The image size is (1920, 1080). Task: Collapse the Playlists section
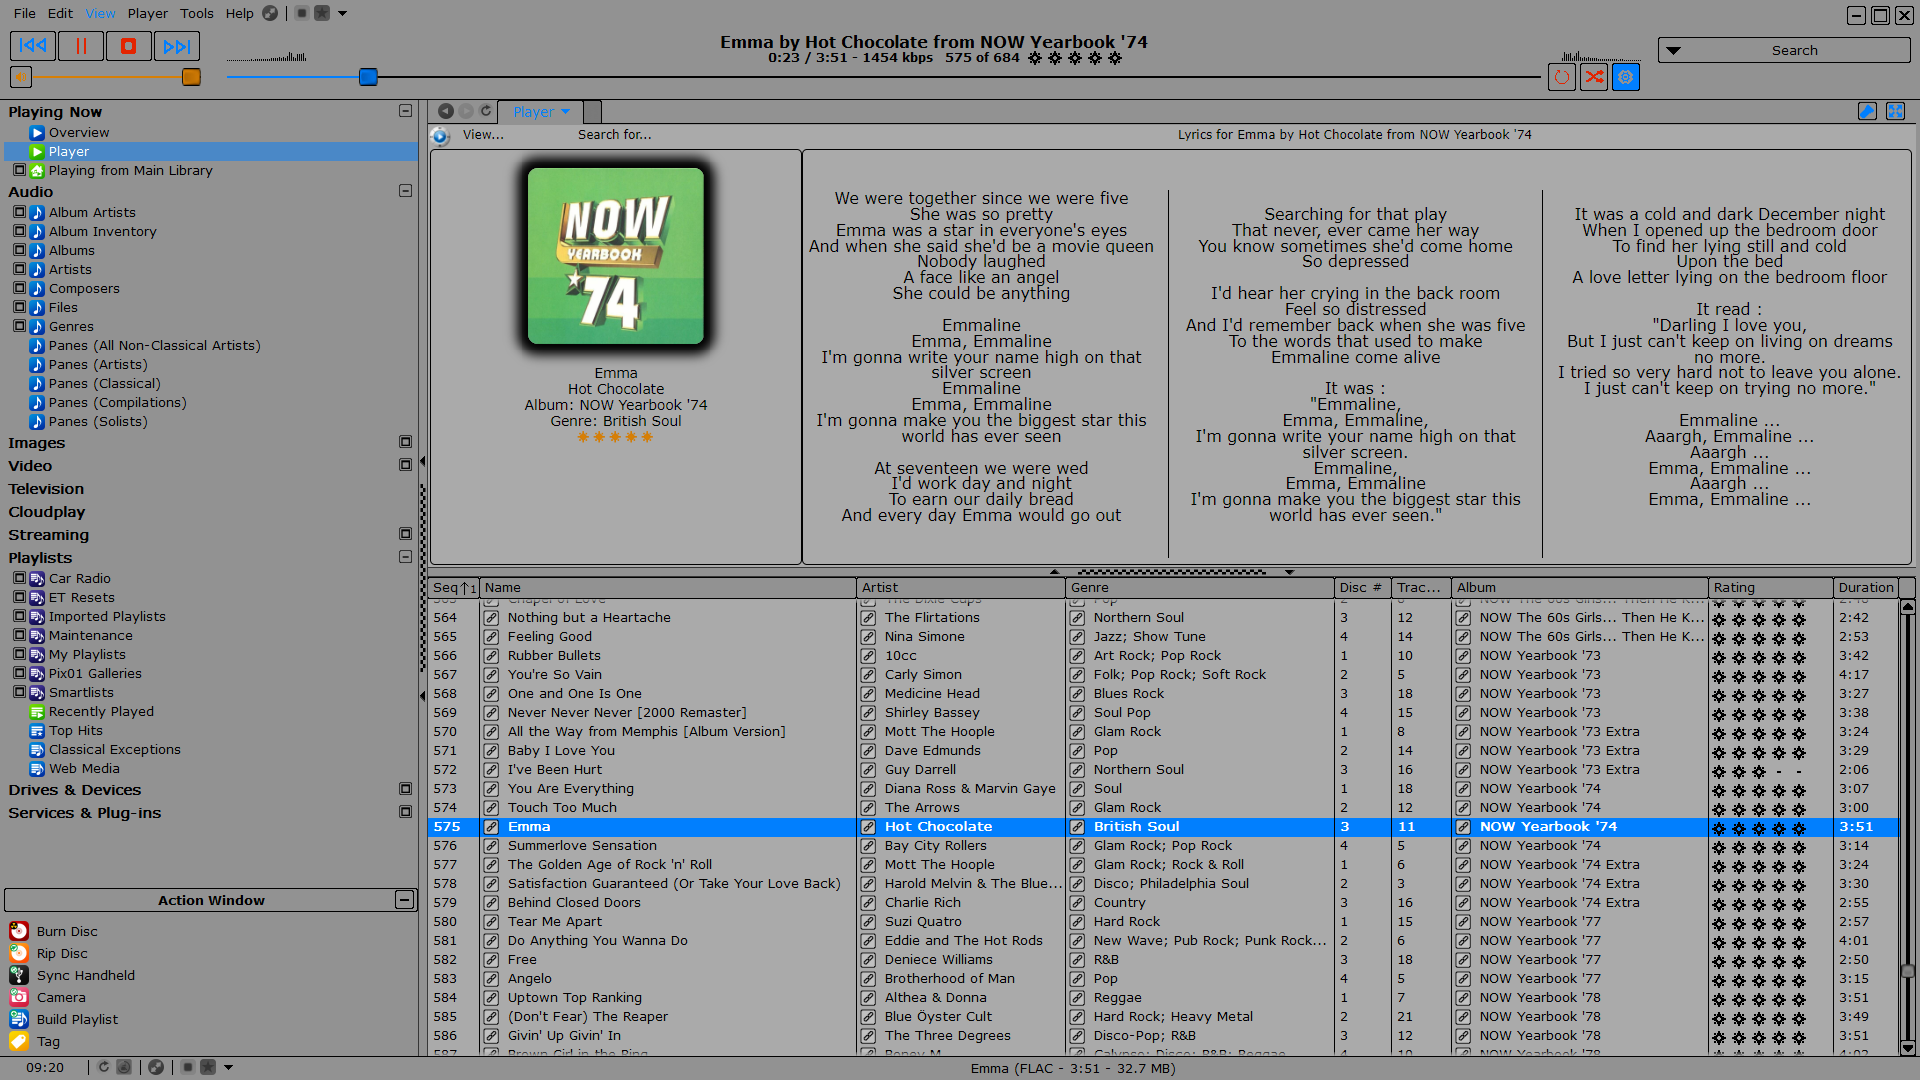[405, 557]
